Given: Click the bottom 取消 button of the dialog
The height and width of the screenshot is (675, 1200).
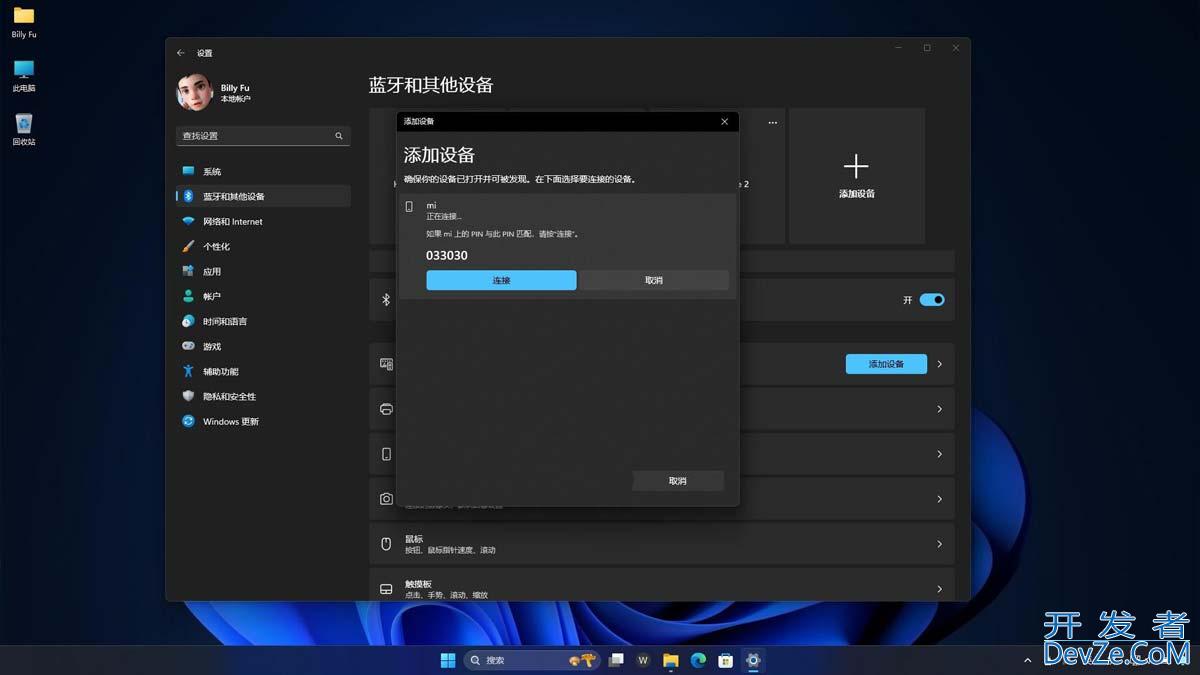Looking at the screenshot, I should point(678,481).
